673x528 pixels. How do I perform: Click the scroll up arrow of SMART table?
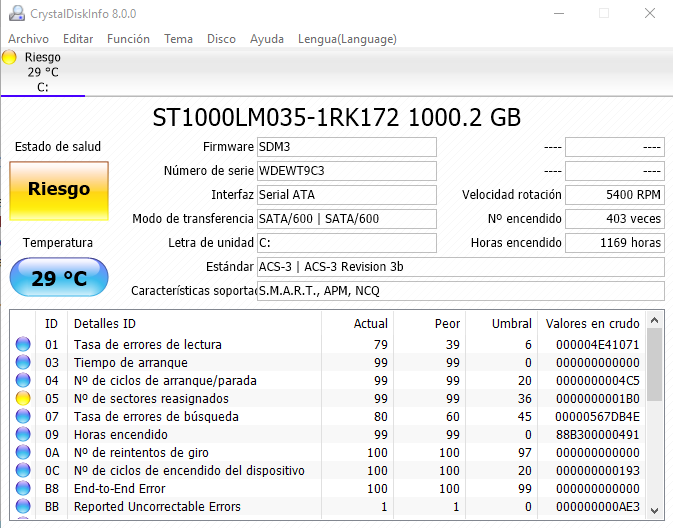coord(655,320)
